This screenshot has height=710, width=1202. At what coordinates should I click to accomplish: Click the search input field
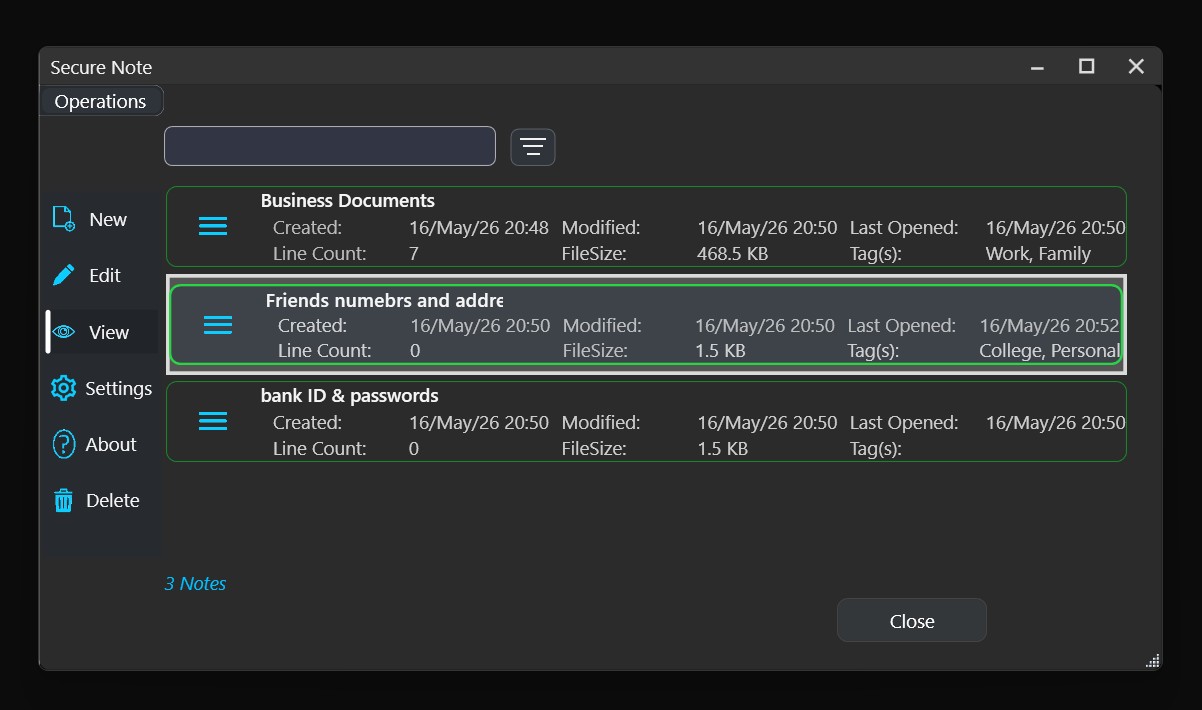point(330,146)
